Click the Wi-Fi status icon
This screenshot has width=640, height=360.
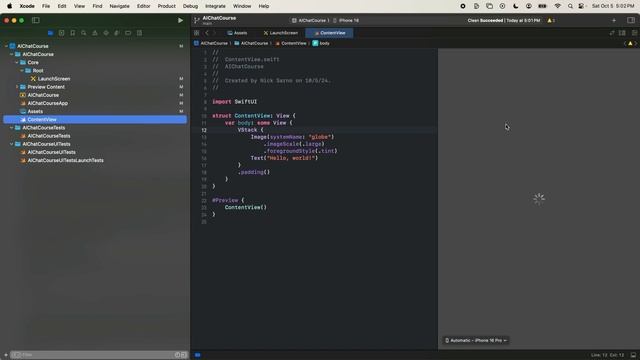coord(557,6)
